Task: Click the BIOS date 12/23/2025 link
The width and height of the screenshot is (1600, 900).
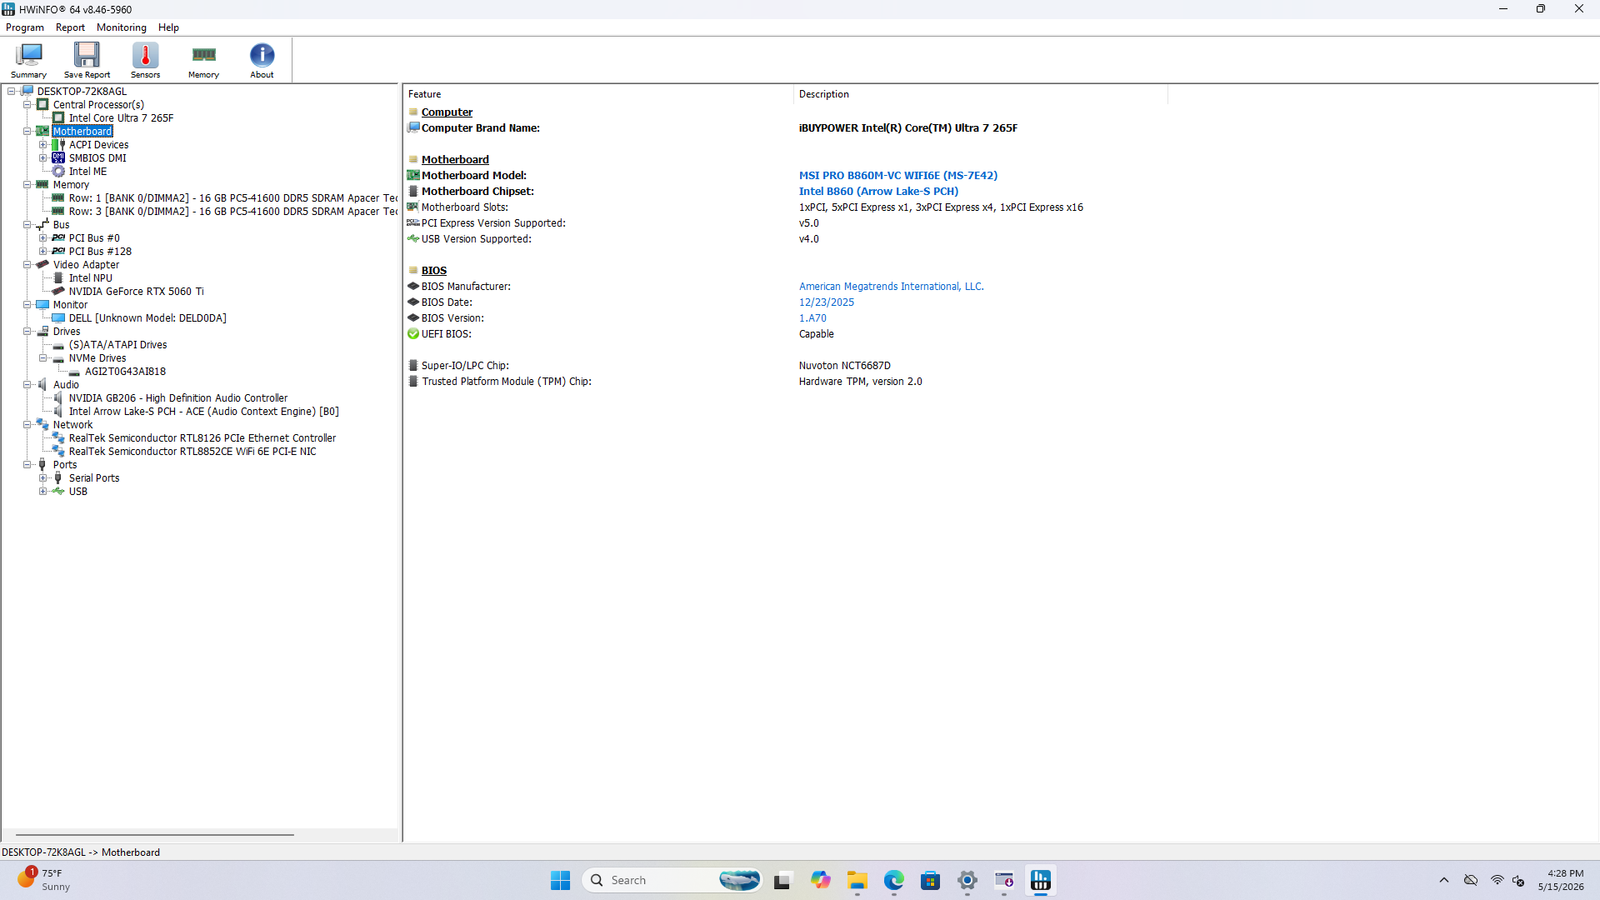Action: coord(826,303)
